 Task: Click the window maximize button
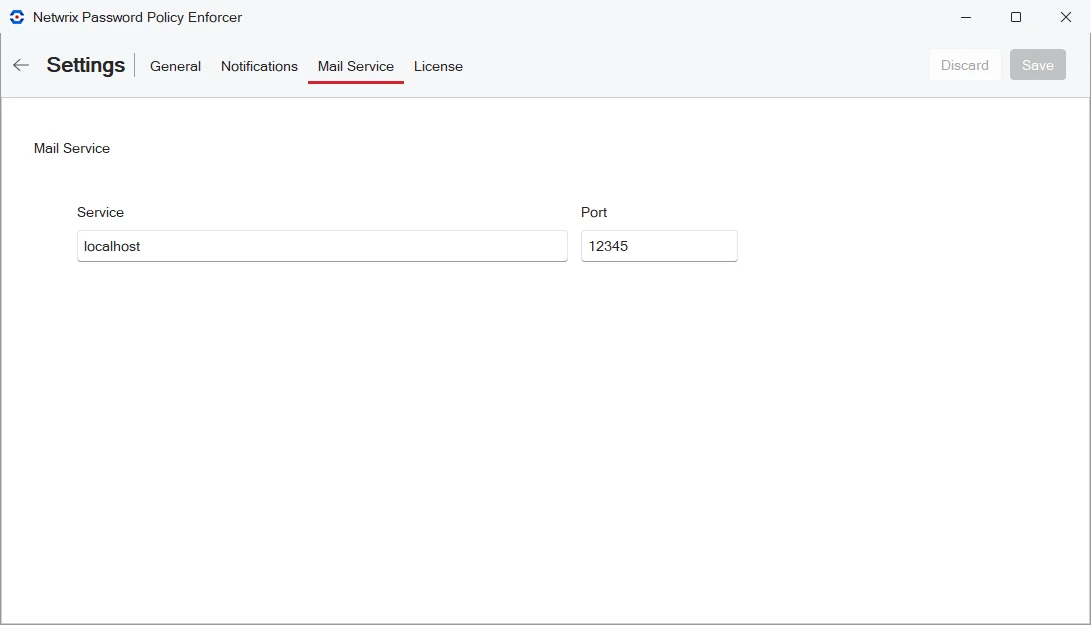click(1015, 17)
